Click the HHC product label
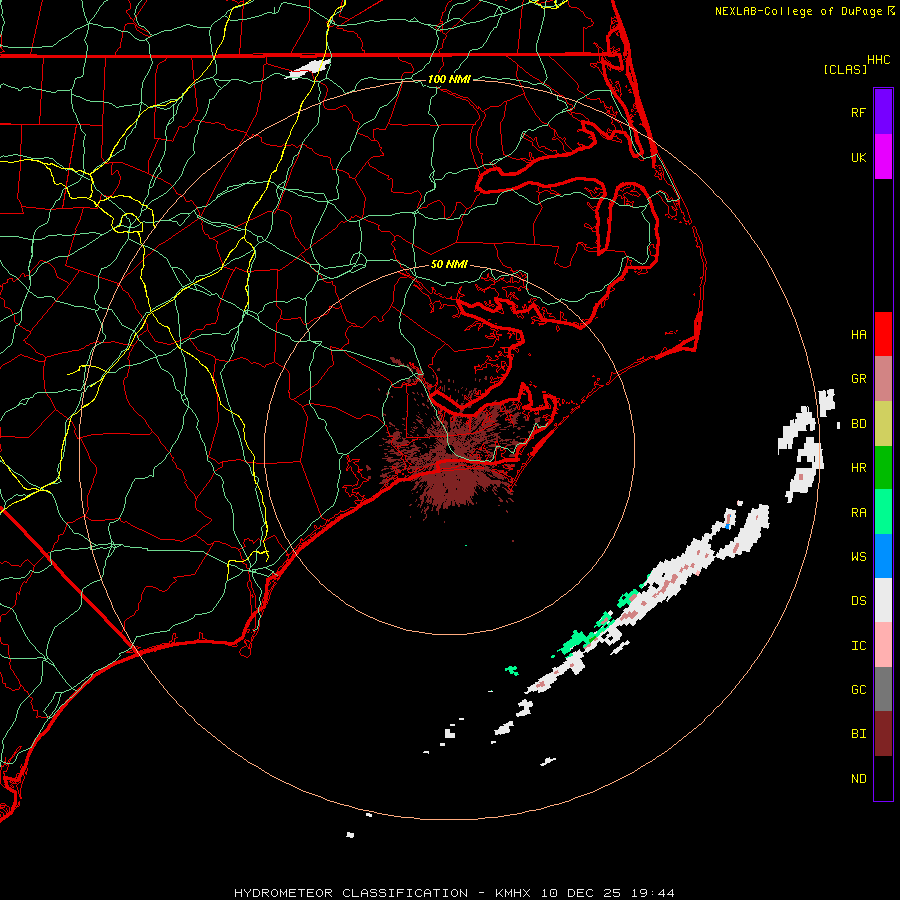Screen dimensions: 900x900 [878, 60]
